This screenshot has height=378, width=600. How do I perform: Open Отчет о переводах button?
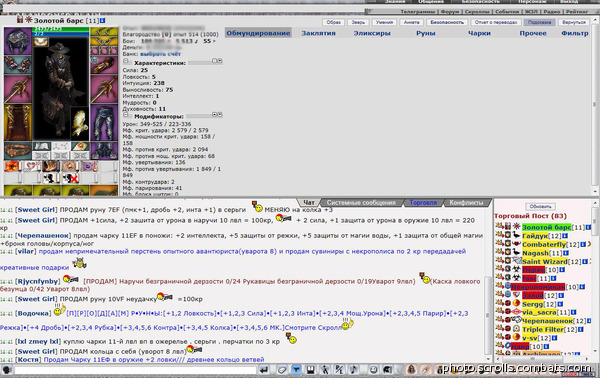(x=496, y=22)
